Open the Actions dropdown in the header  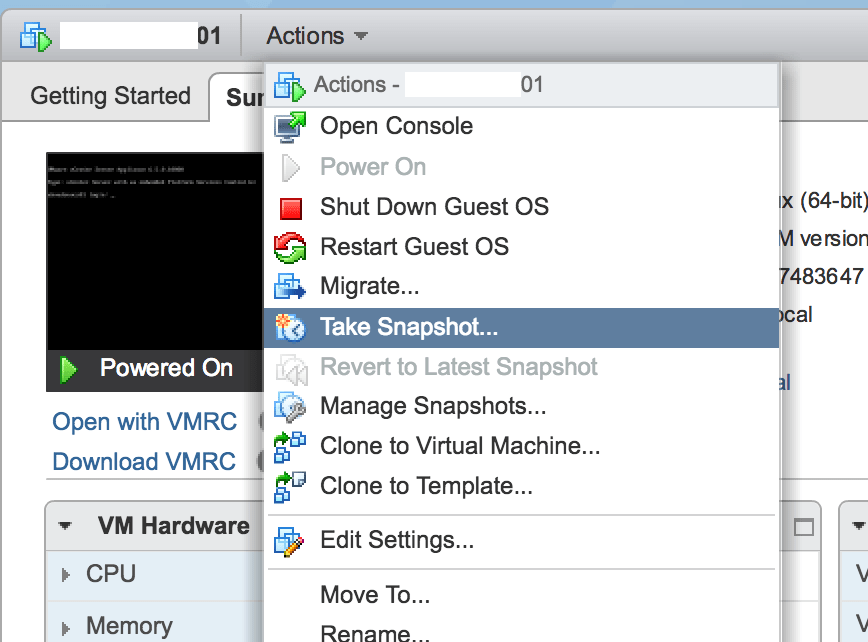point(316,36)
